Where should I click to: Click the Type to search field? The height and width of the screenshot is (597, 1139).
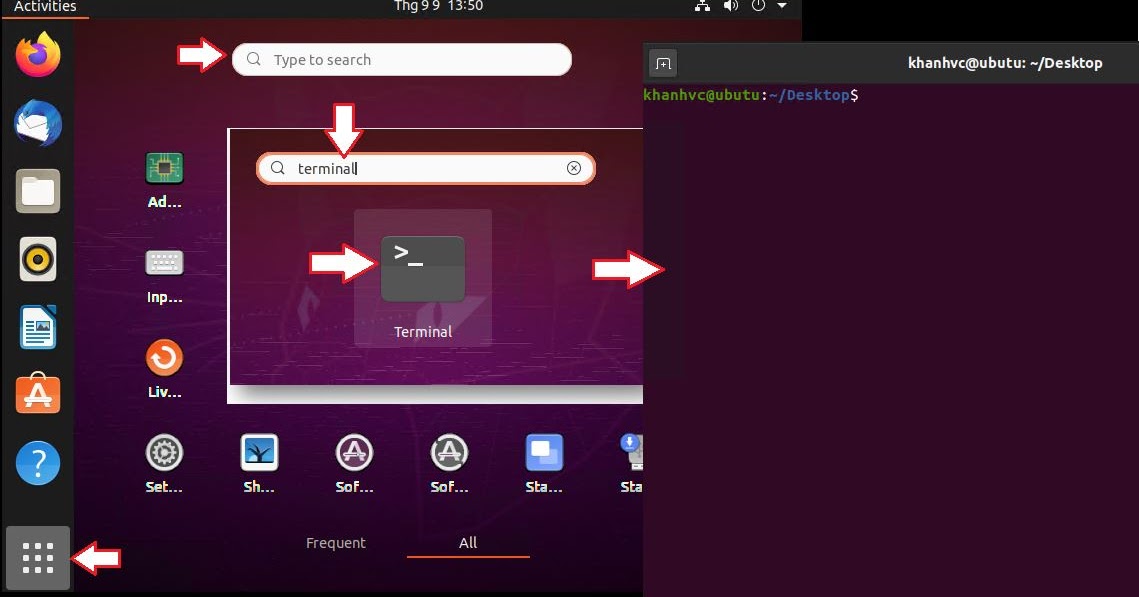[x=400, y=60]
